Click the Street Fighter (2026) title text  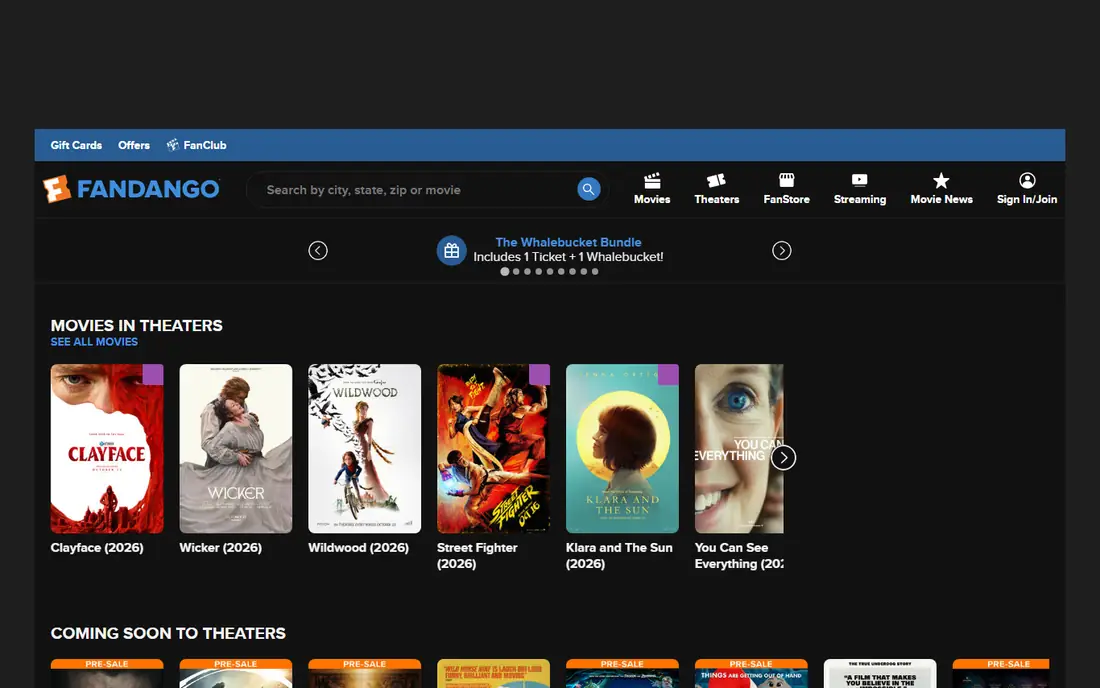[x=477, y=555]
